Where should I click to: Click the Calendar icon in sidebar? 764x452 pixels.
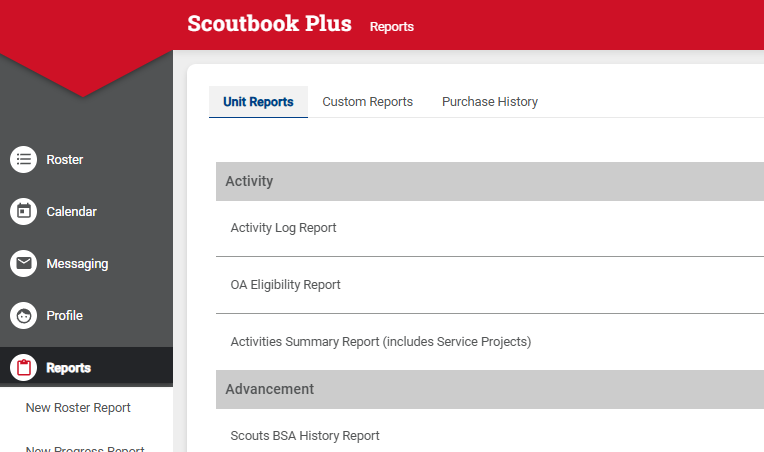tap(23, 211)
